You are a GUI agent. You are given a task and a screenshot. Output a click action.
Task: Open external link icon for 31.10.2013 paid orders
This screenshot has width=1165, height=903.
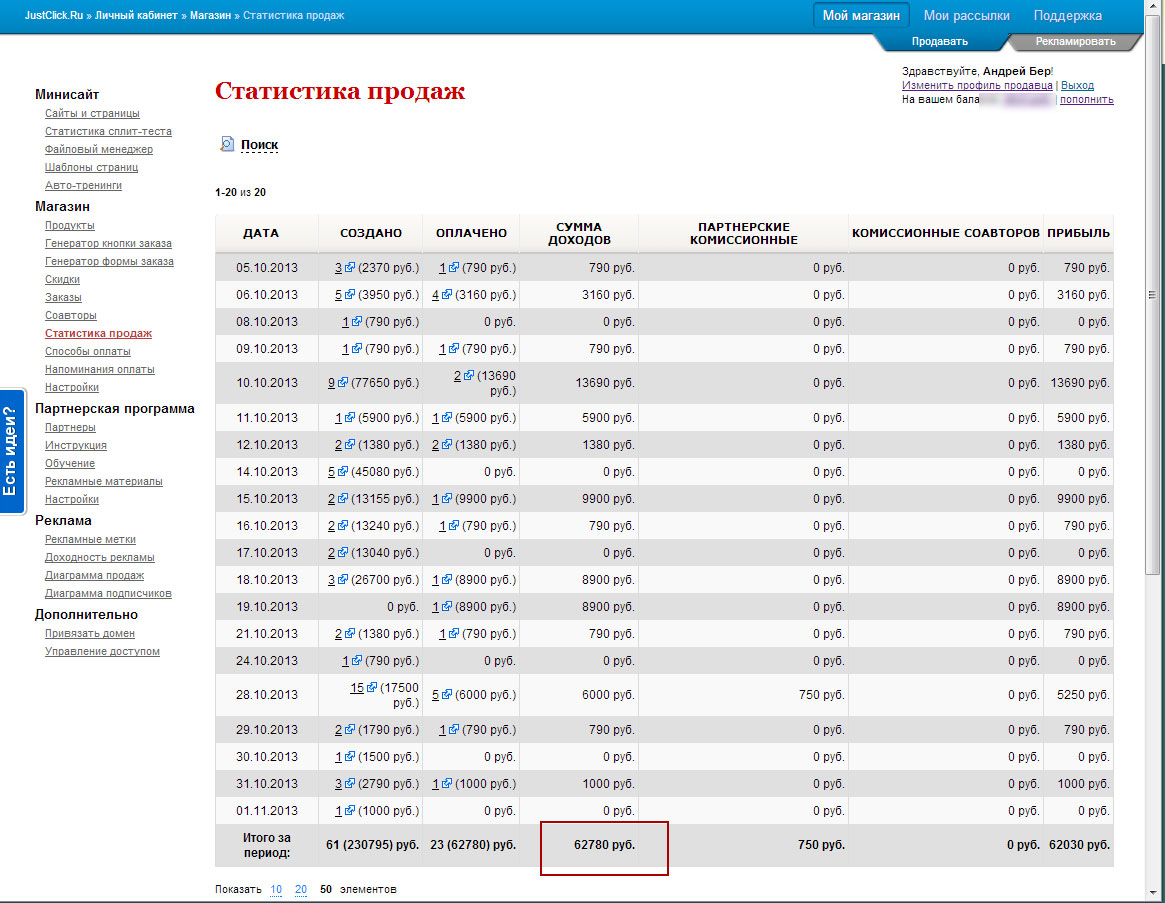[x=450, y=784]
